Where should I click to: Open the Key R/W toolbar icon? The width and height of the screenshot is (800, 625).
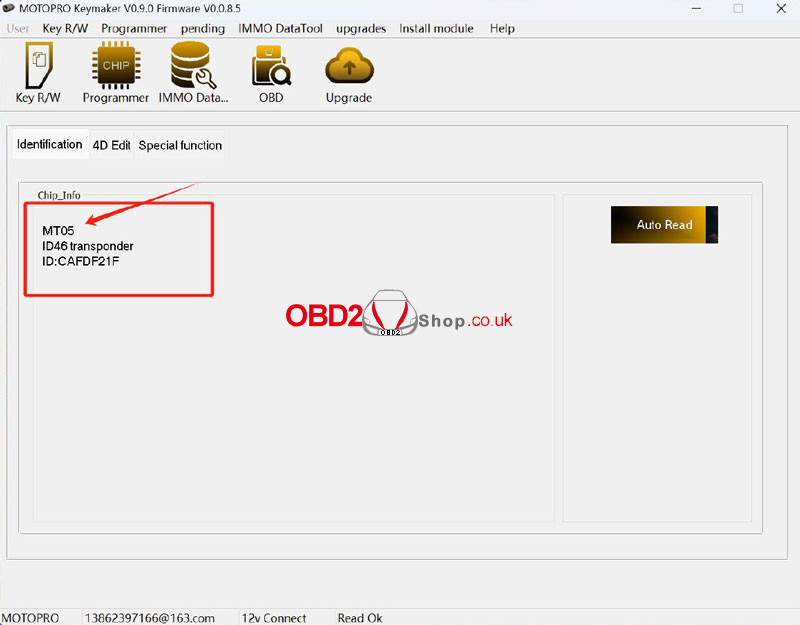(38, 72)
